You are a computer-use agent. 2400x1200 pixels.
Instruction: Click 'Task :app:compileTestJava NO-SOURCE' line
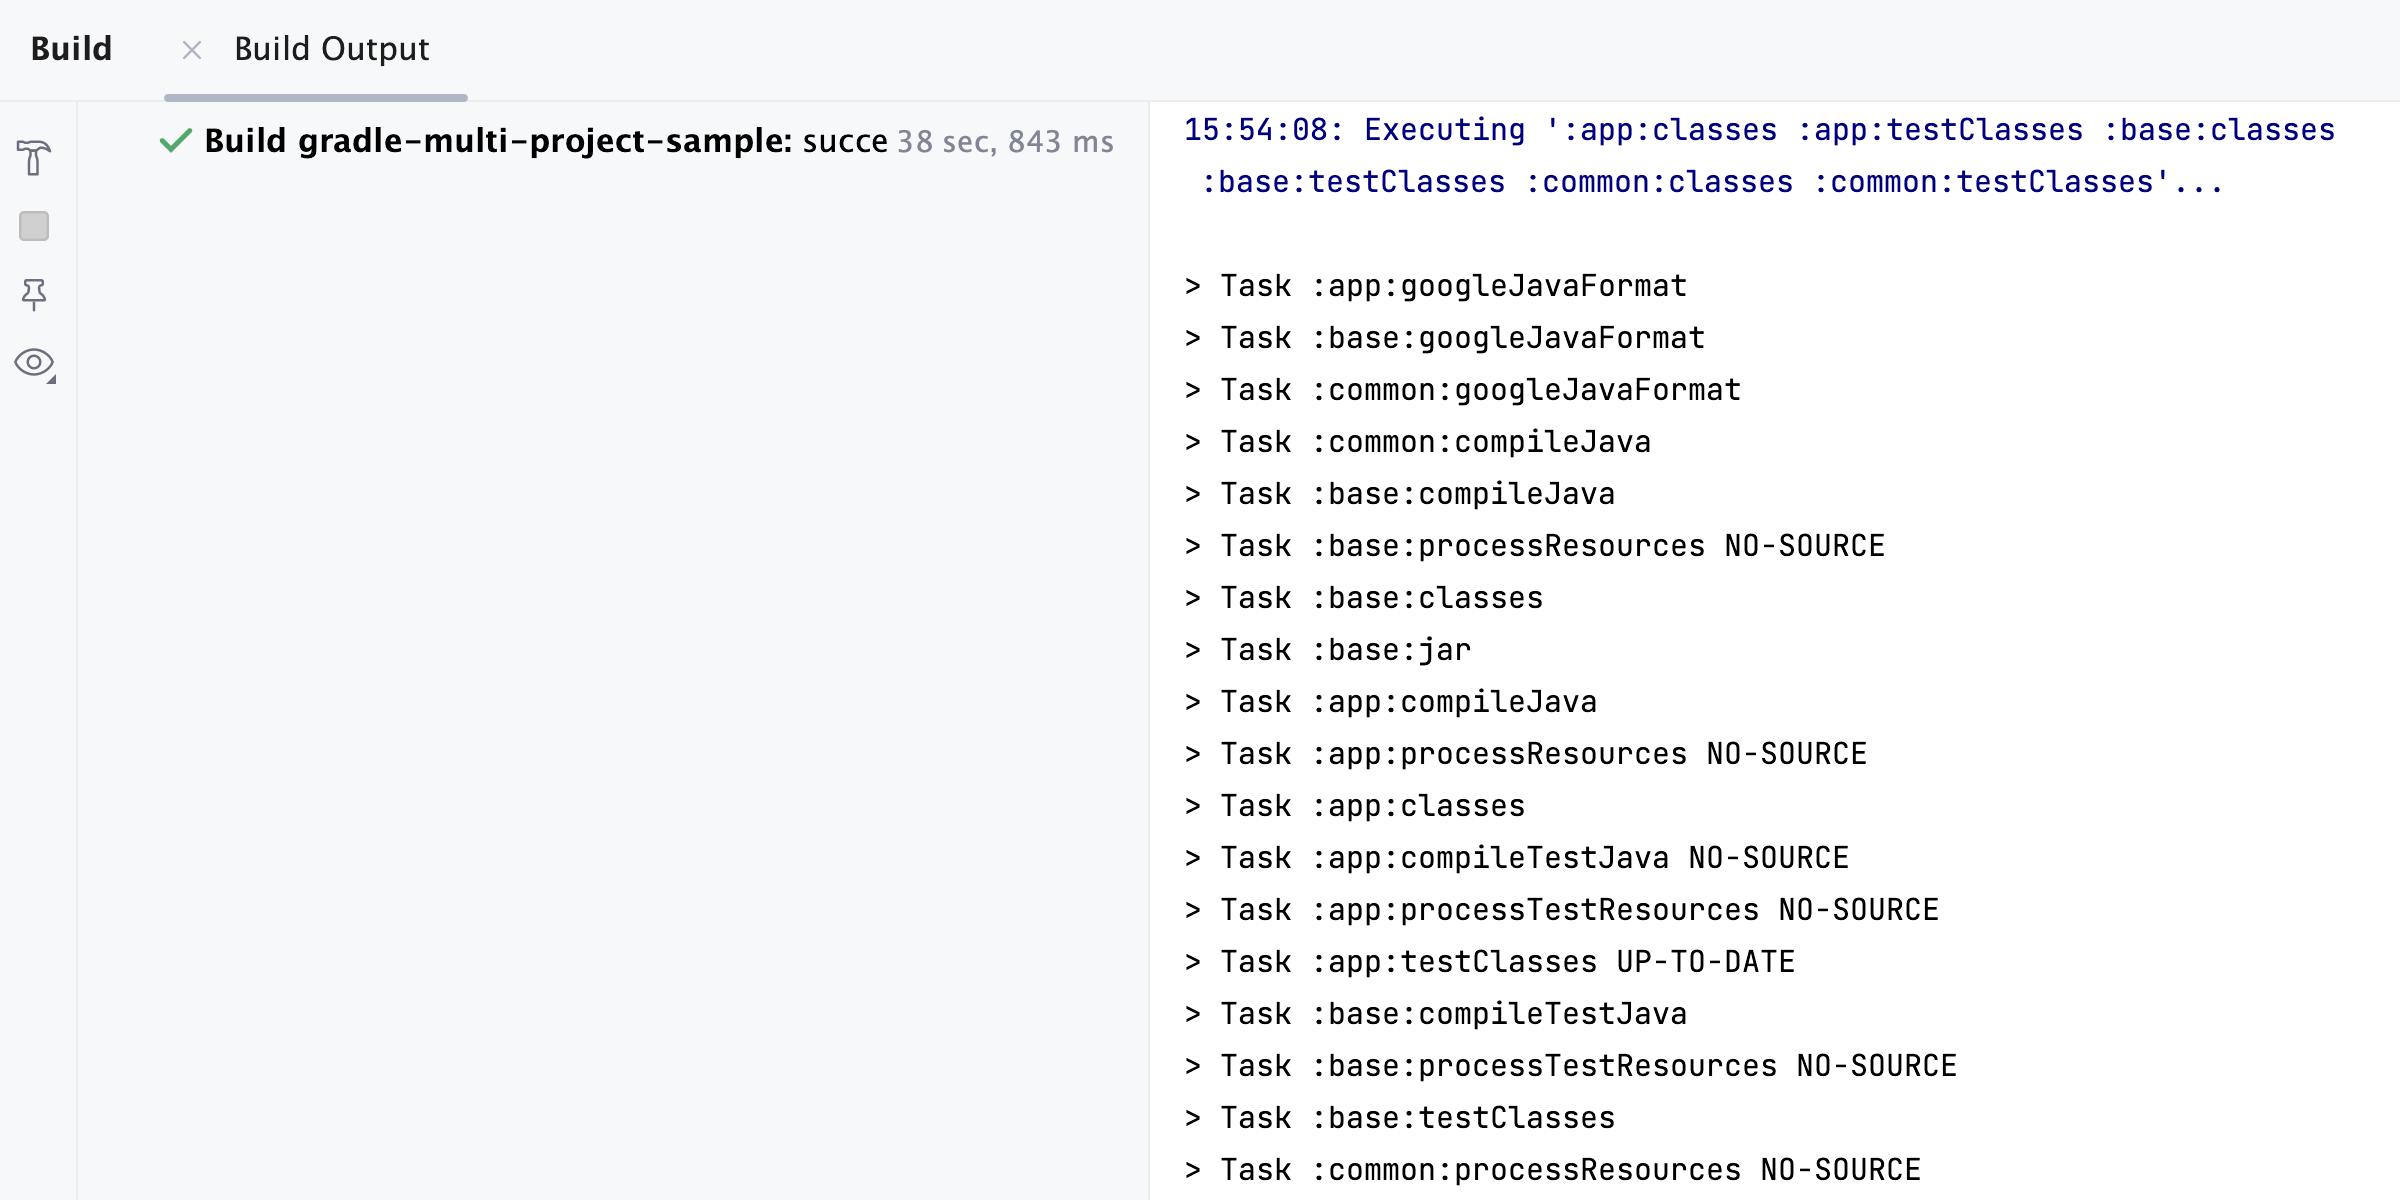(1517, 858)
